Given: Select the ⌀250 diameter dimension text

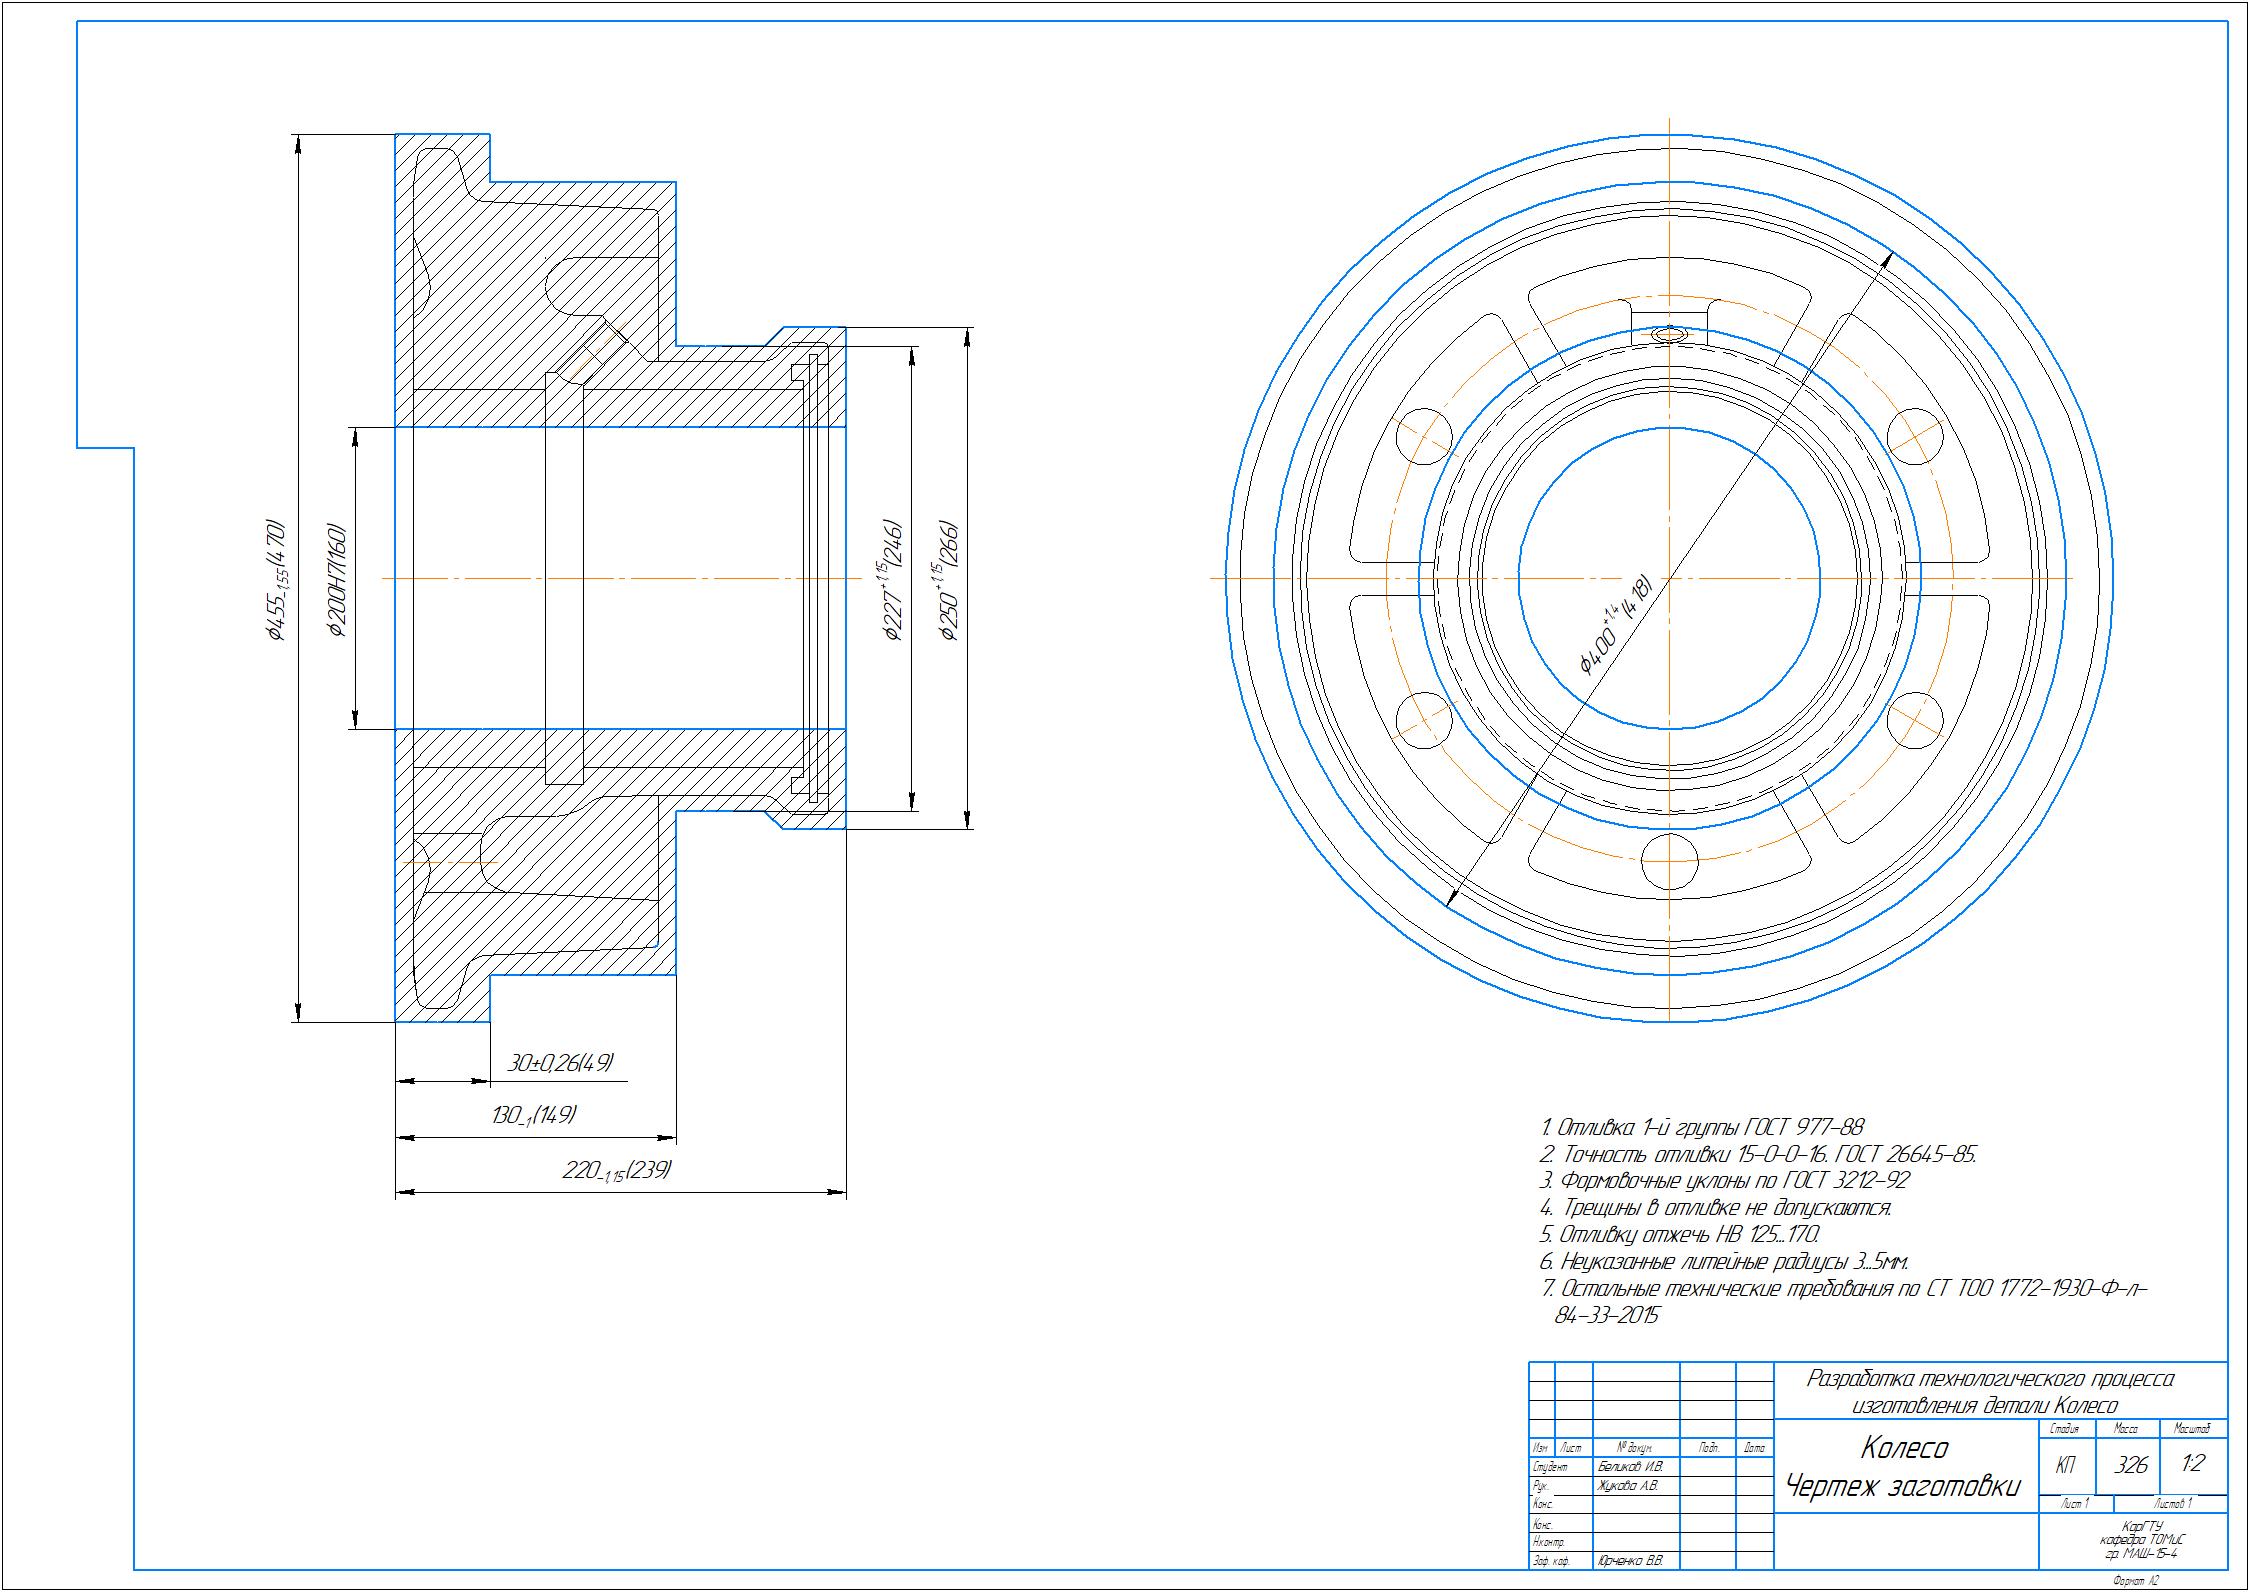Looking at the screenshot, I should (949, 578).
